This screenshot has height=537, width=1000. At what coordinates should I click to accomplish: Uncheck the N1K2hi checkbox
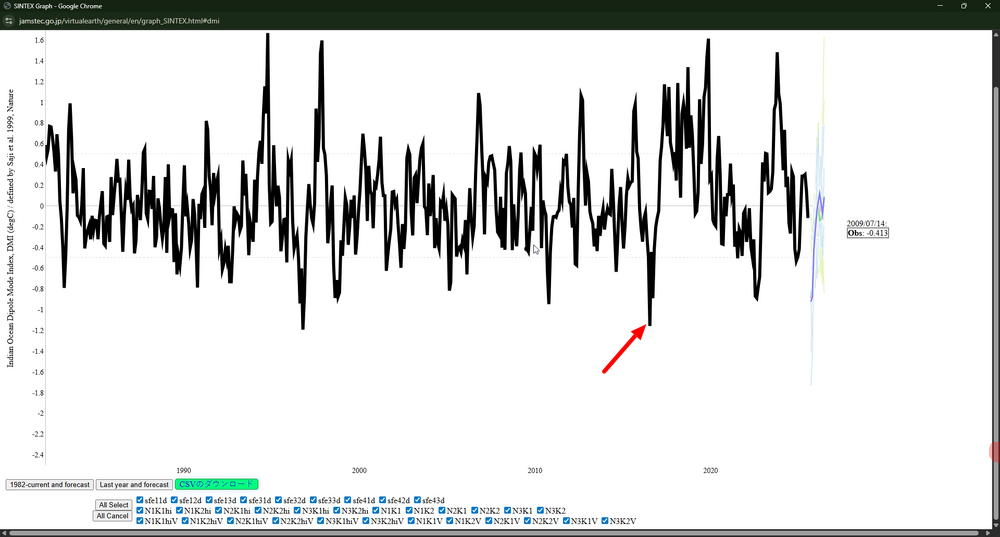coord(179,510)
